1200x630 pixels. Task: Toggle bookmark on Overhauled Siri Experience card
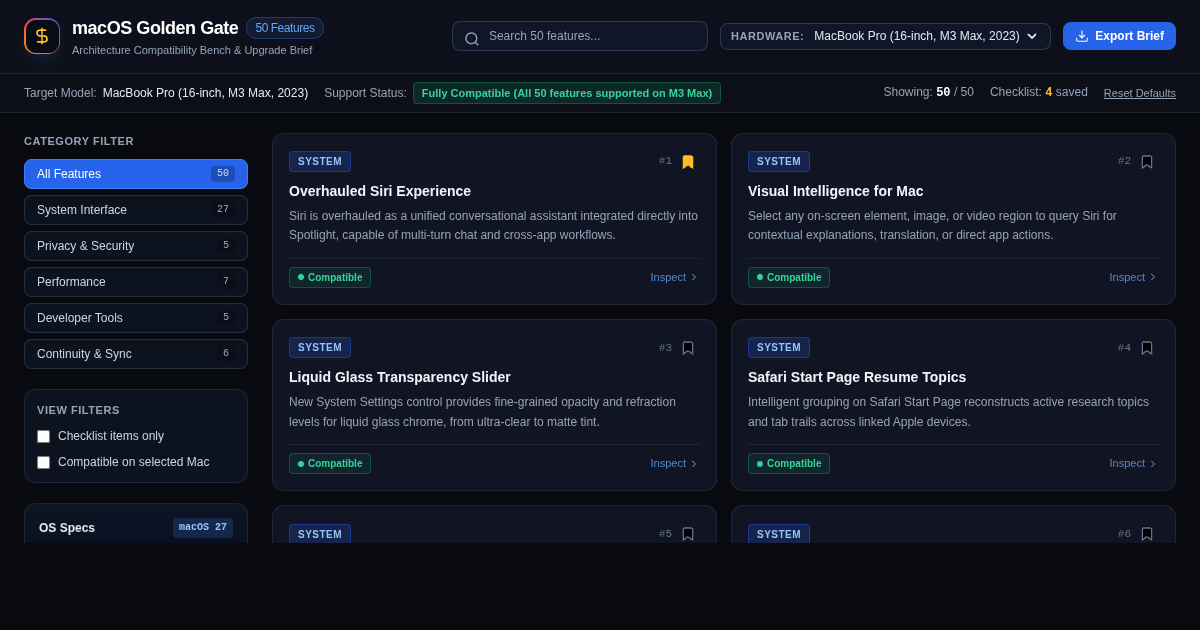[688, 162]
